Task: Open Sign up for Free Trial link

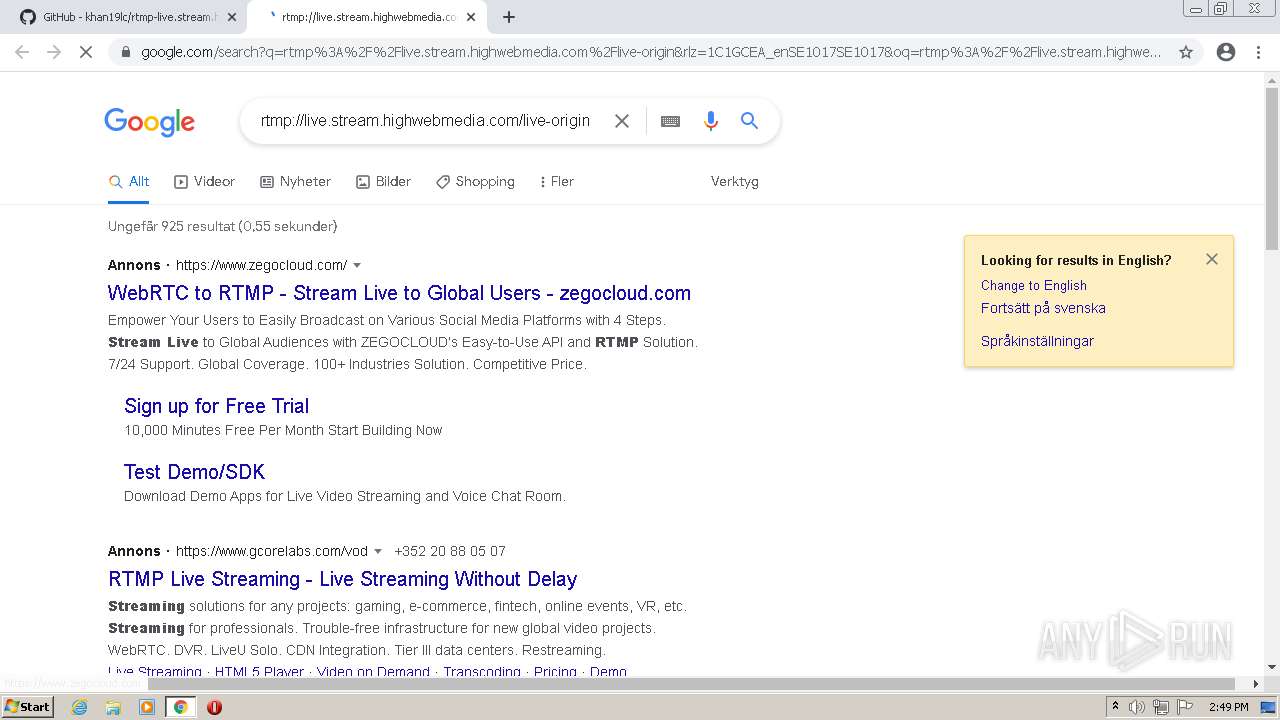Action: [216, 406]
